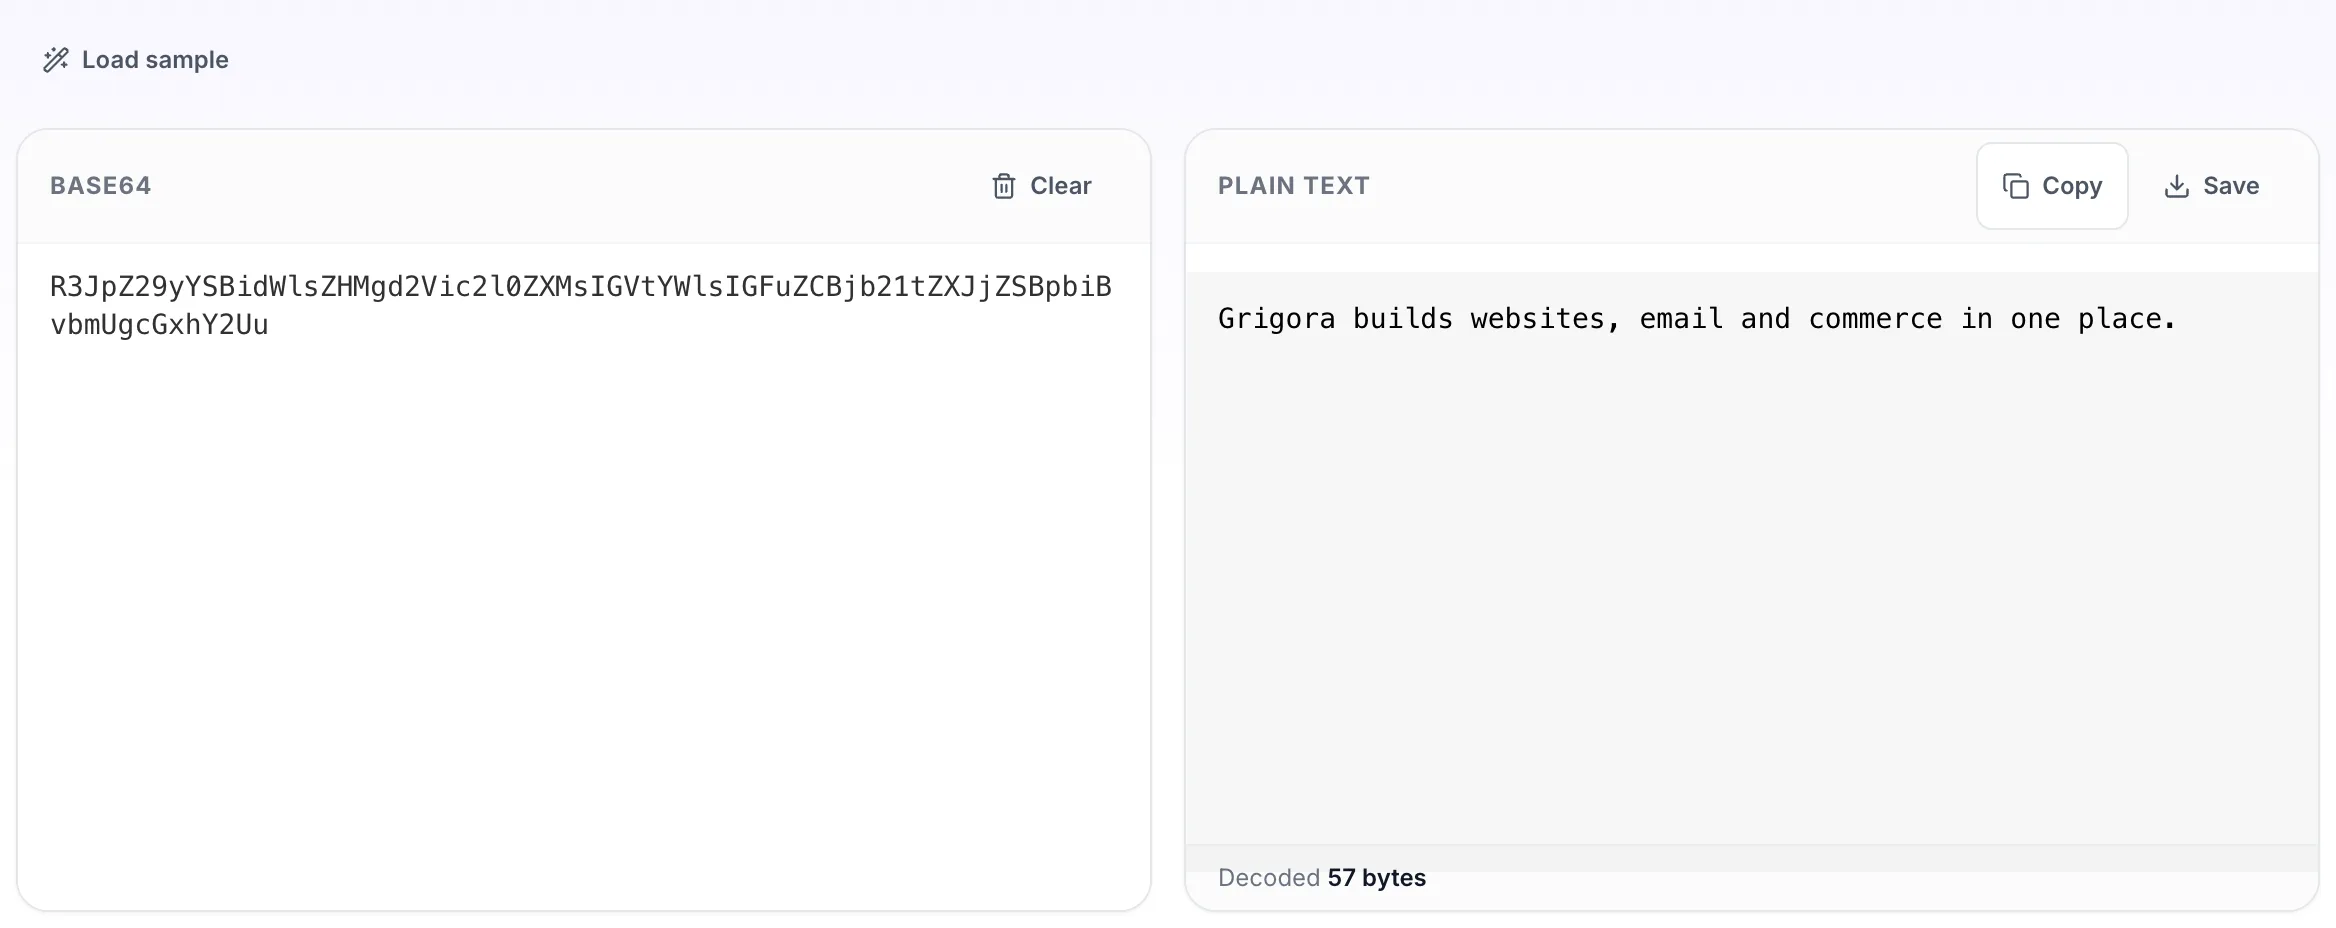Copy the decoded plain text
Image resolution: width=2336 pixels, height=928 pixels.
pyautogui.click(x=2052, y=186)
